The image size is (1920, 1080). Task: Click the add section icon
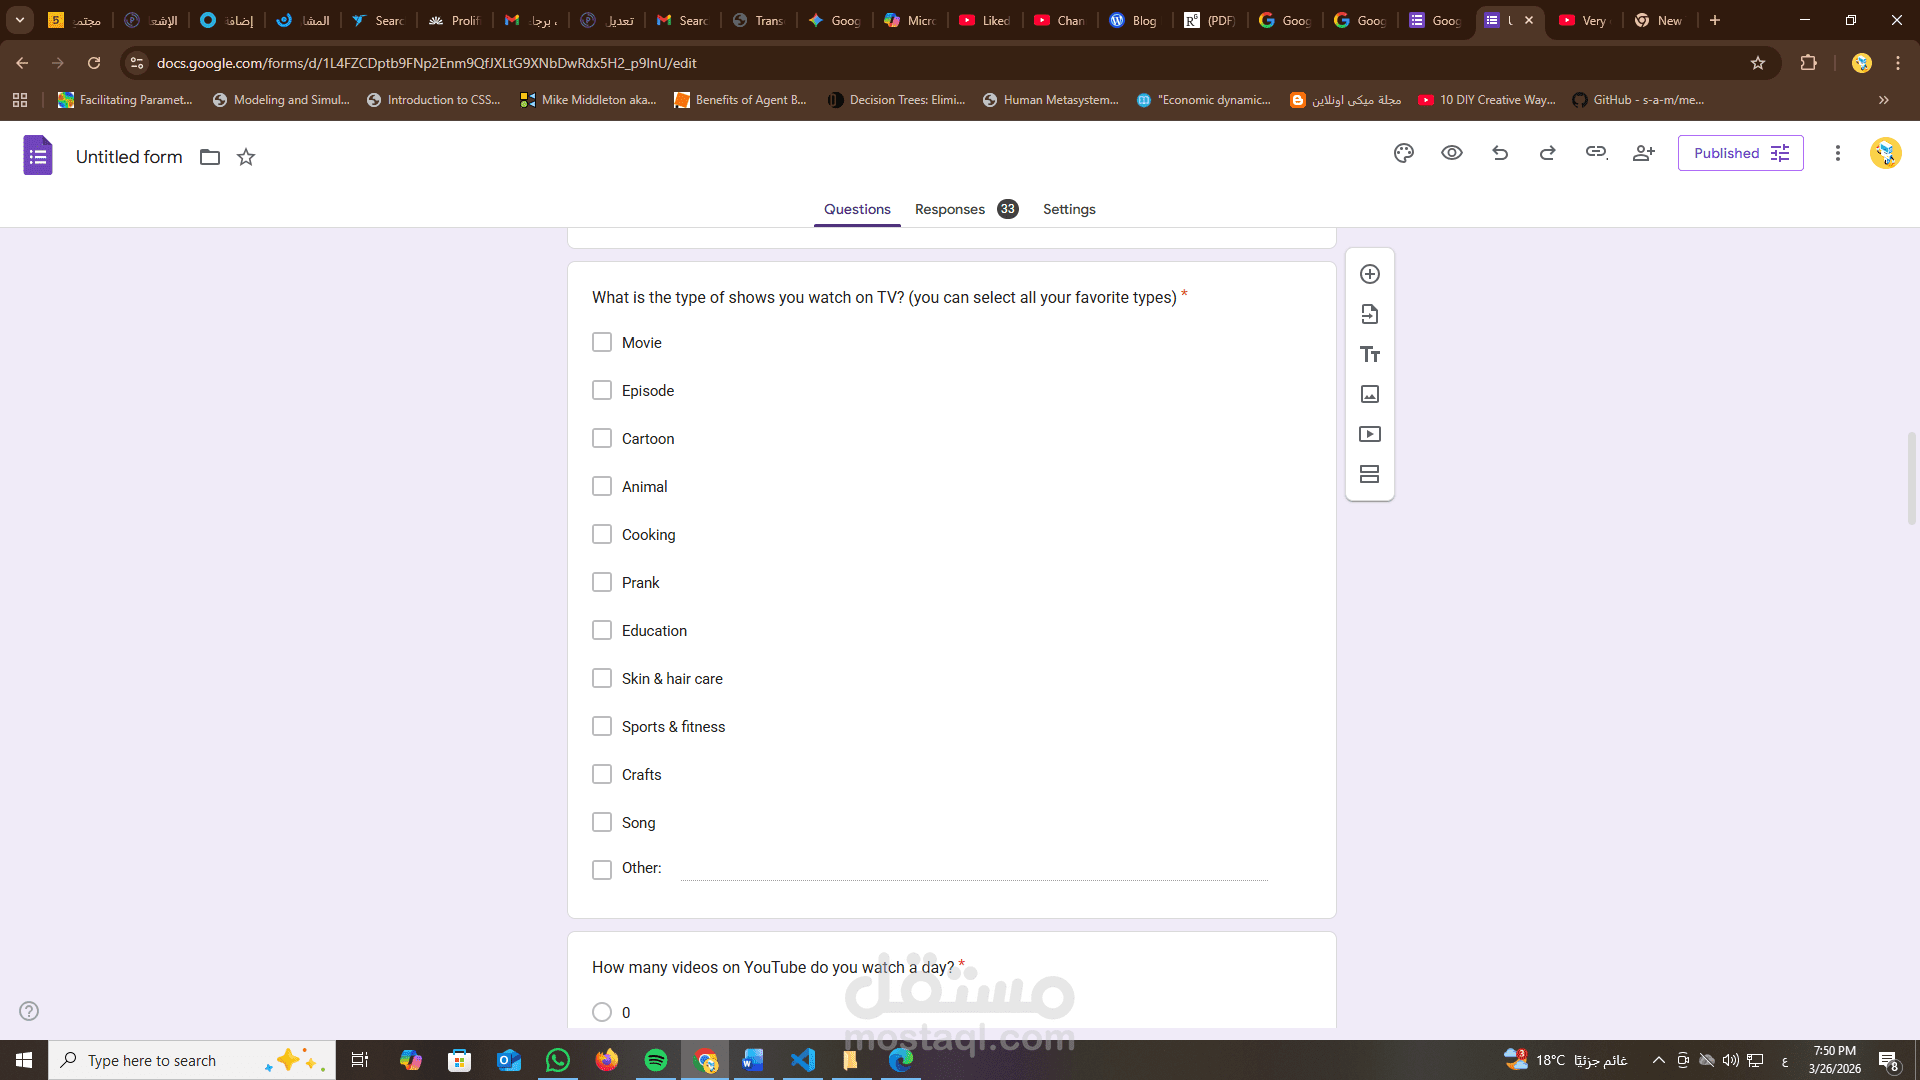click(1370, 474)
